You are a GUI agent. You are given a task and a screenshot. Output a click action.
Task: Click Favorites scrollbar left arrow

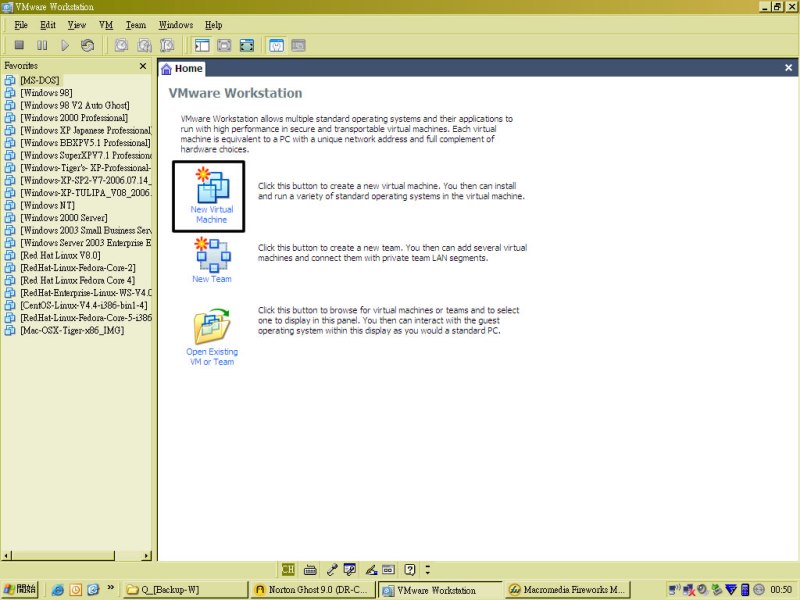click(x=6, y=556)
